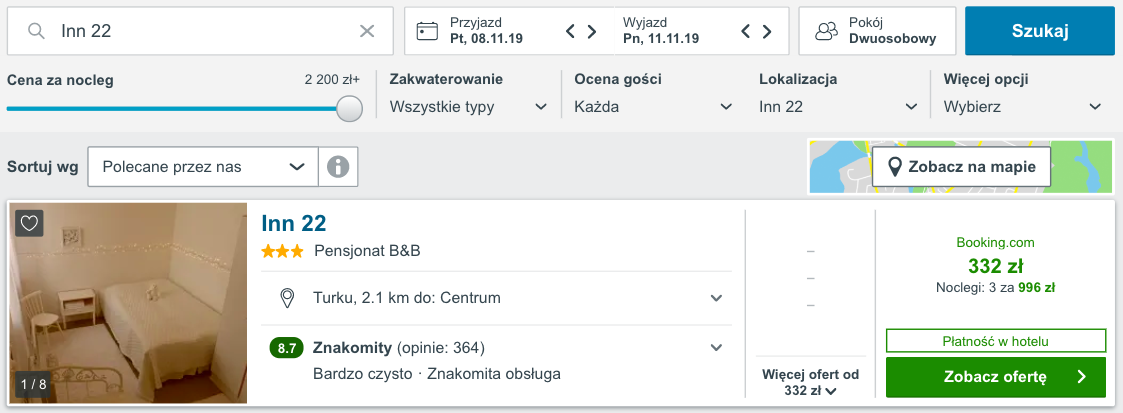The image size is (1123, 413).
Task: Clear the Inn 22 search text
Action: [367, 31]
